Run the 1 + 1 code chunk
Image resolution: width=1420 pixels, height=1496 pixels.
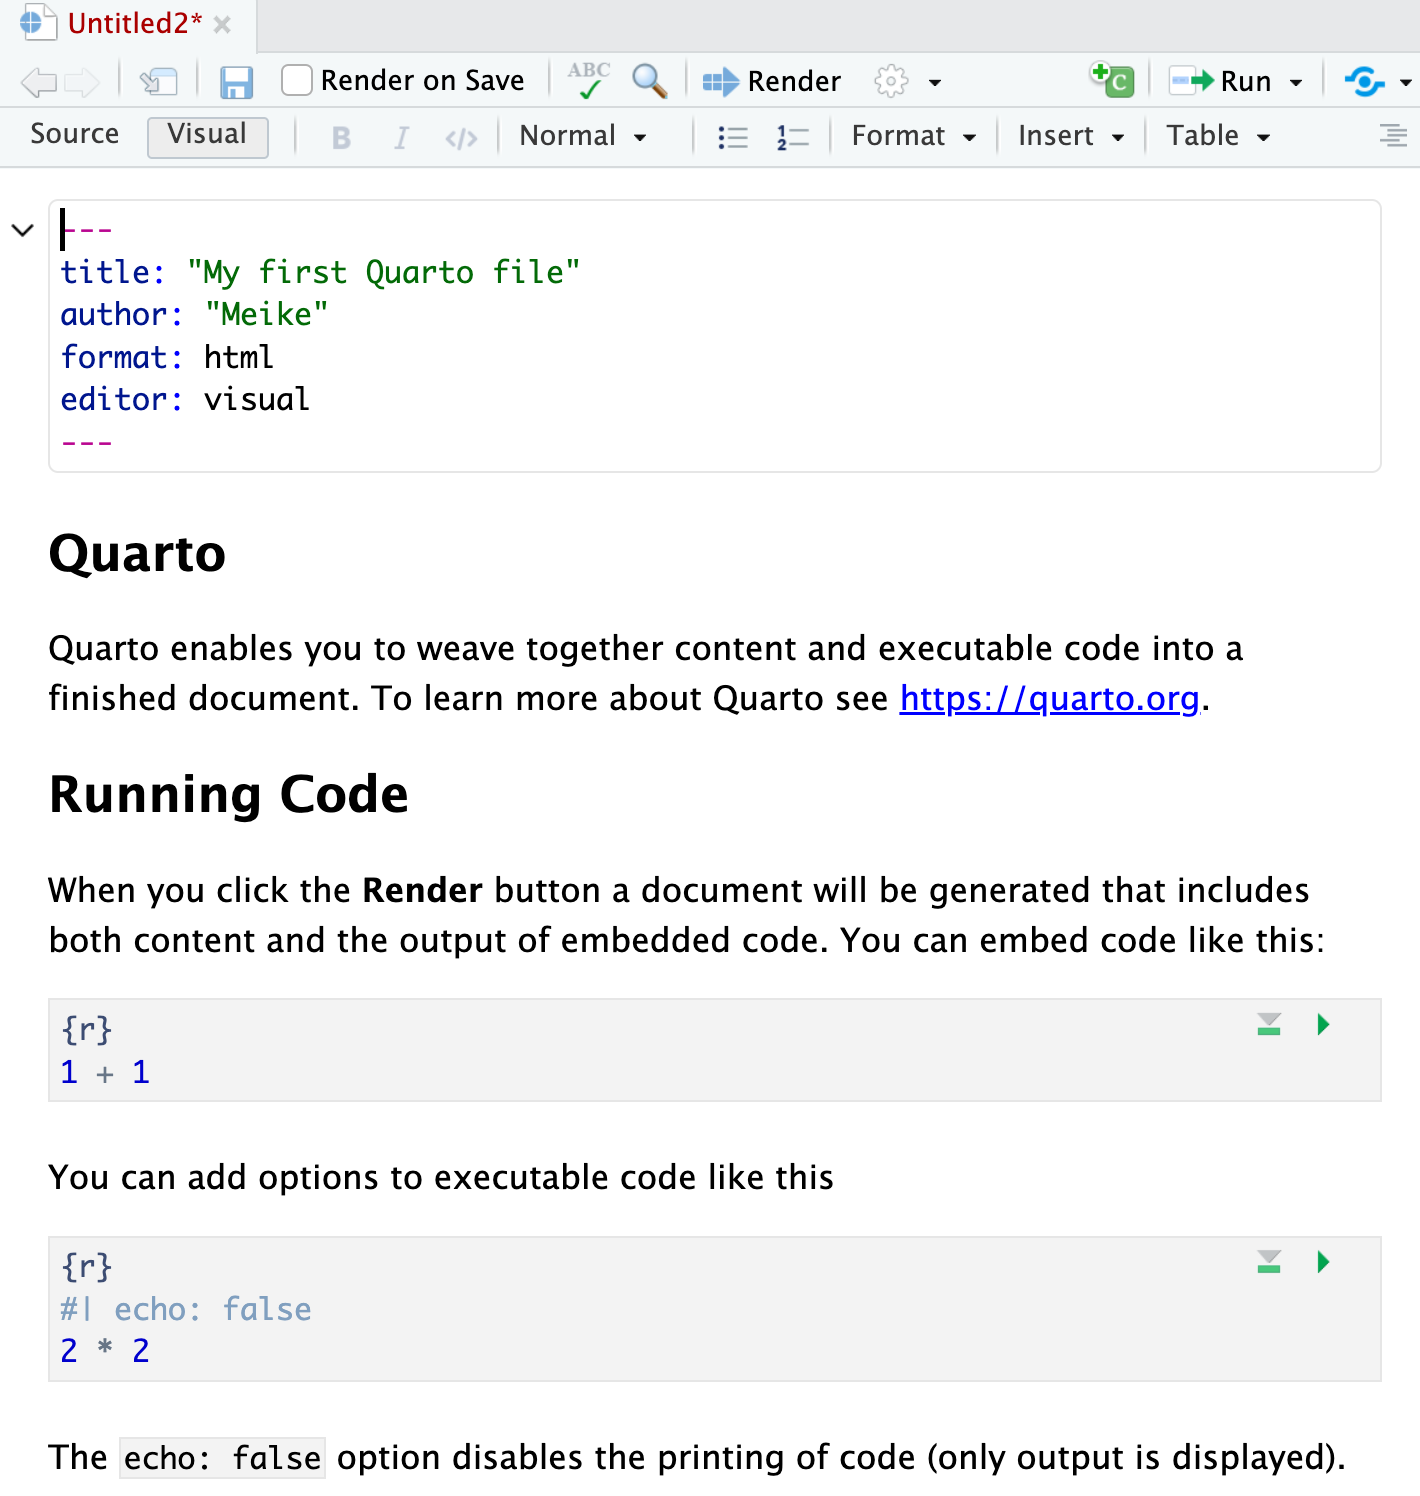1323,1025
